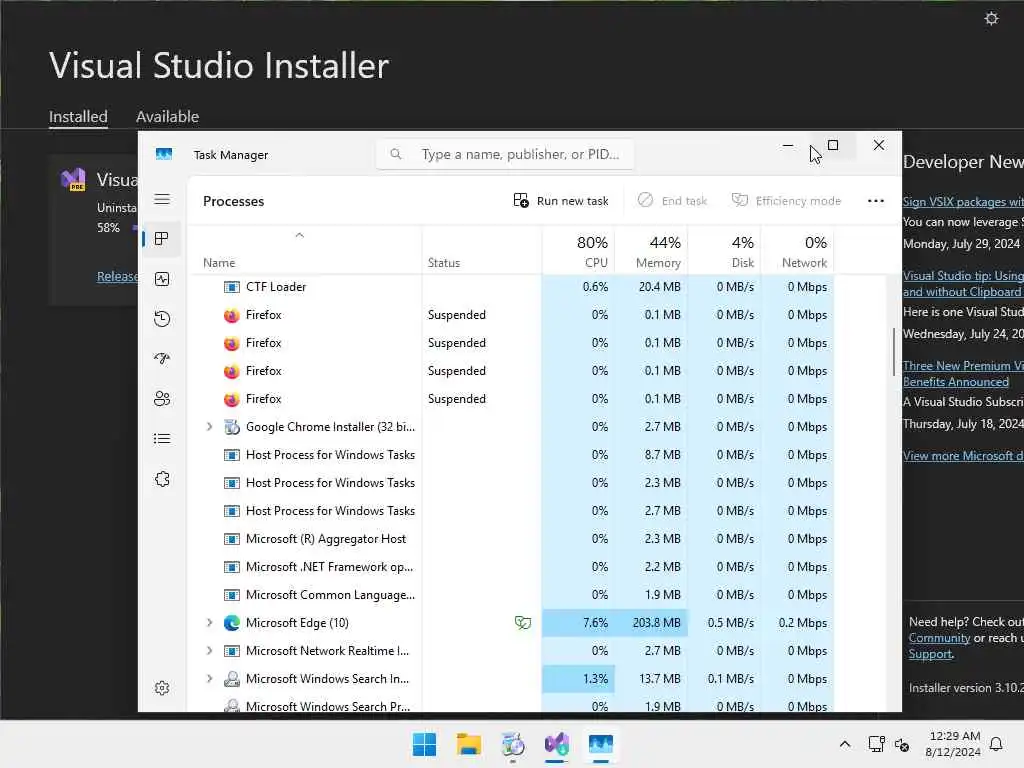Click the three-dot more options button

876,201
